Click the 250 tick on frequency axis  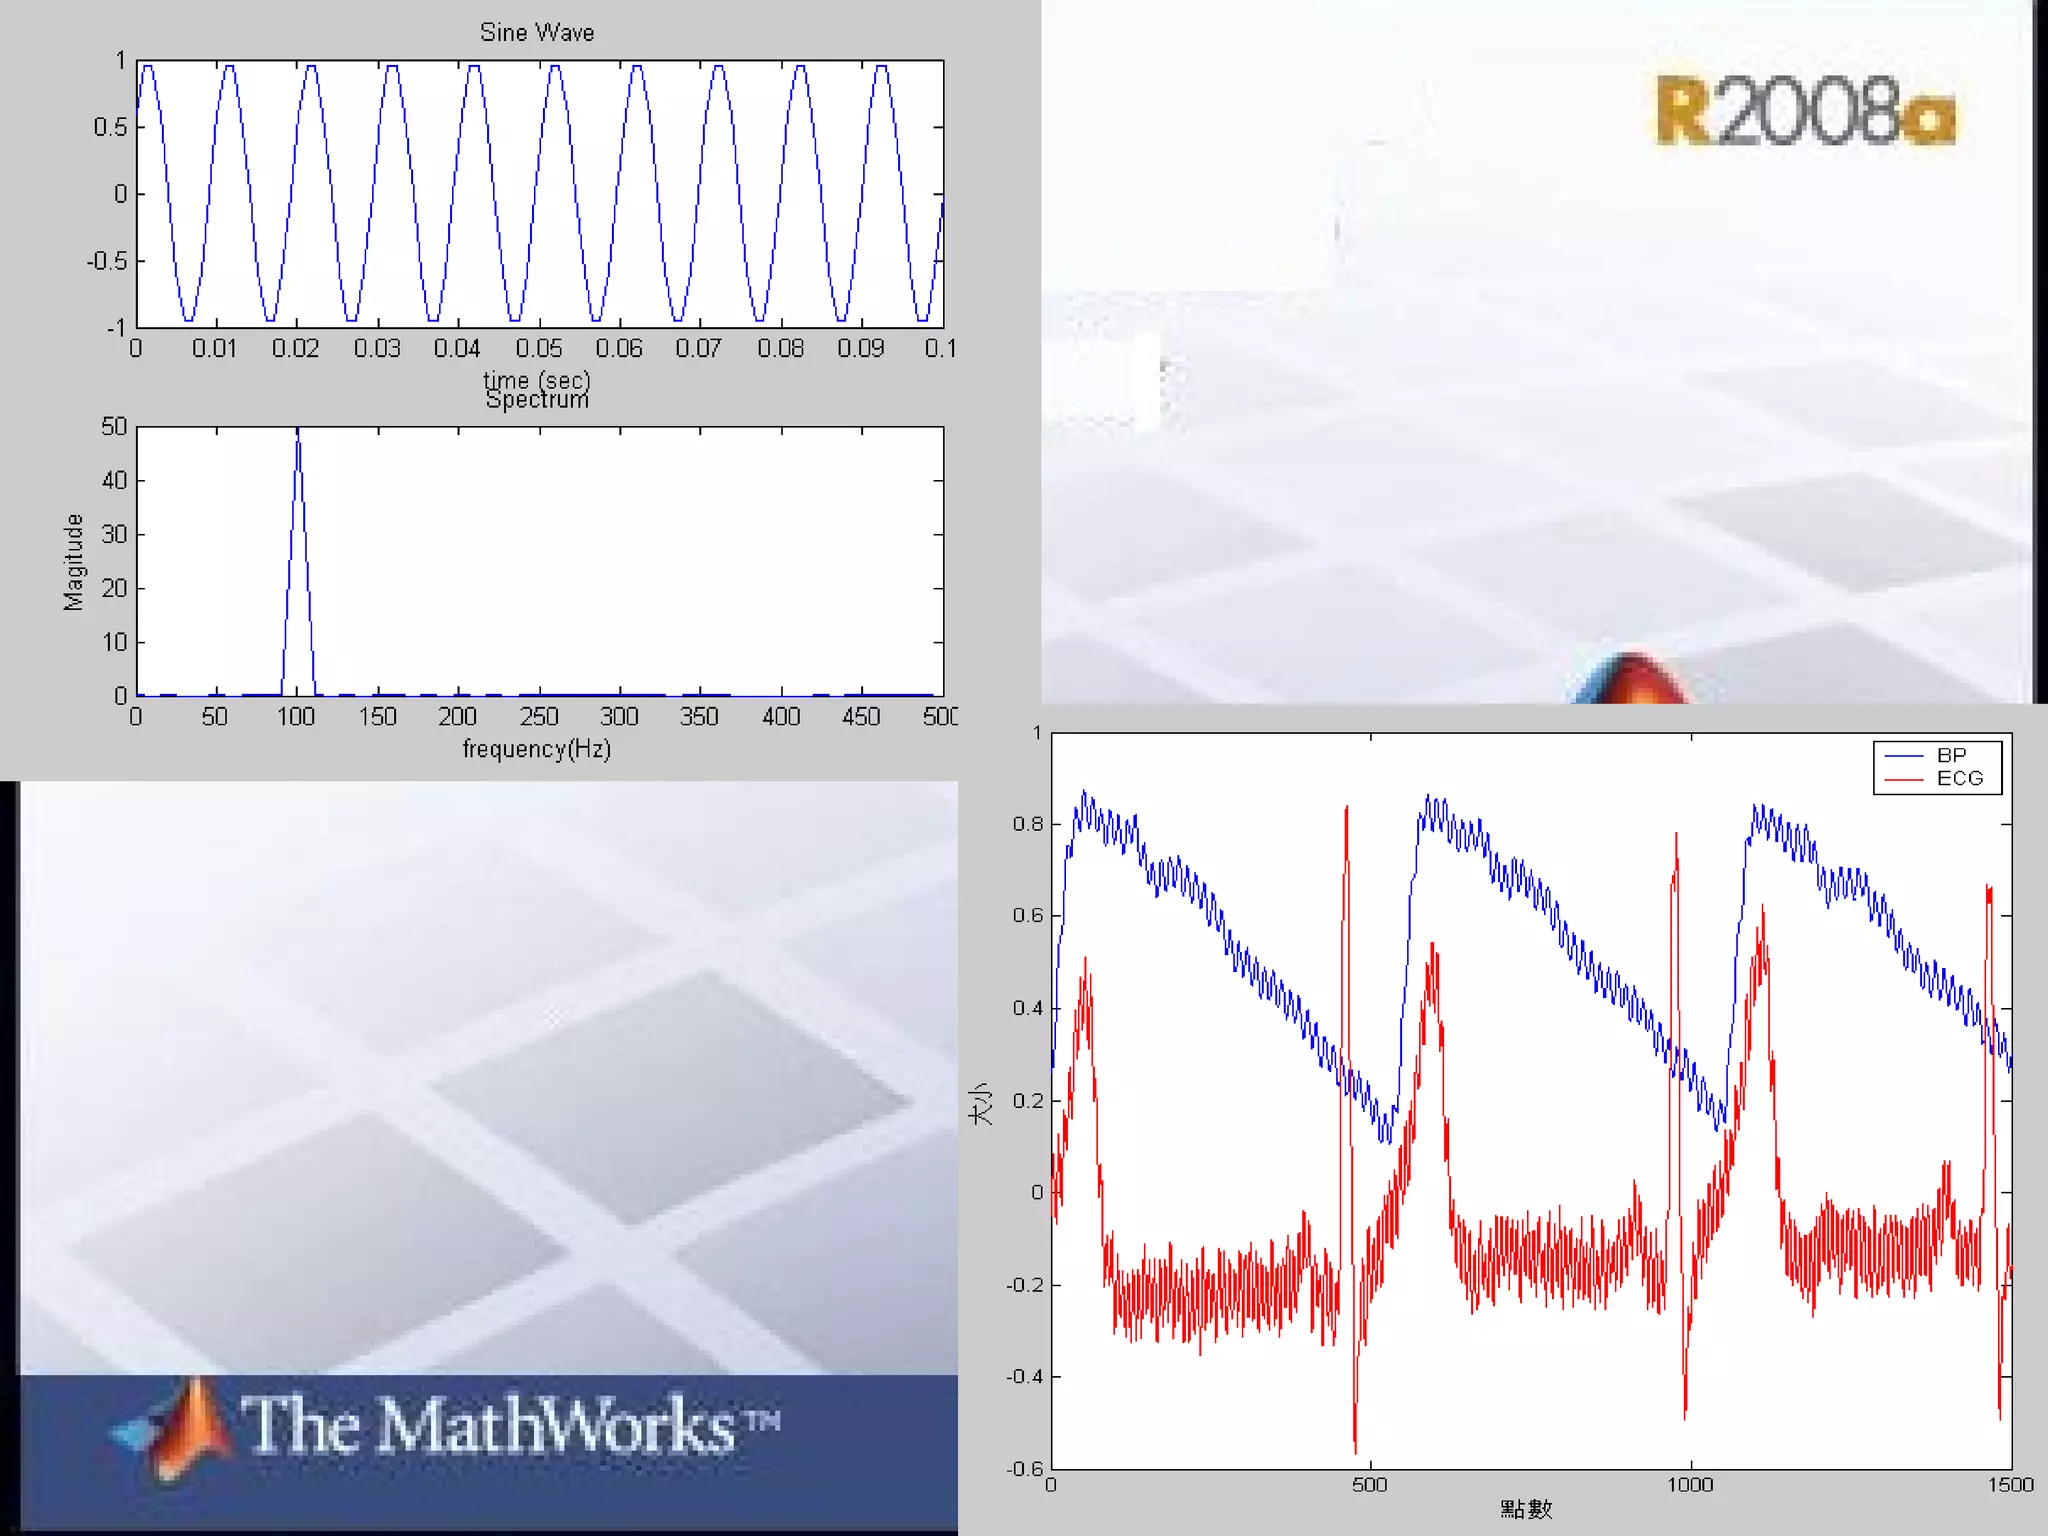point(539,717)
